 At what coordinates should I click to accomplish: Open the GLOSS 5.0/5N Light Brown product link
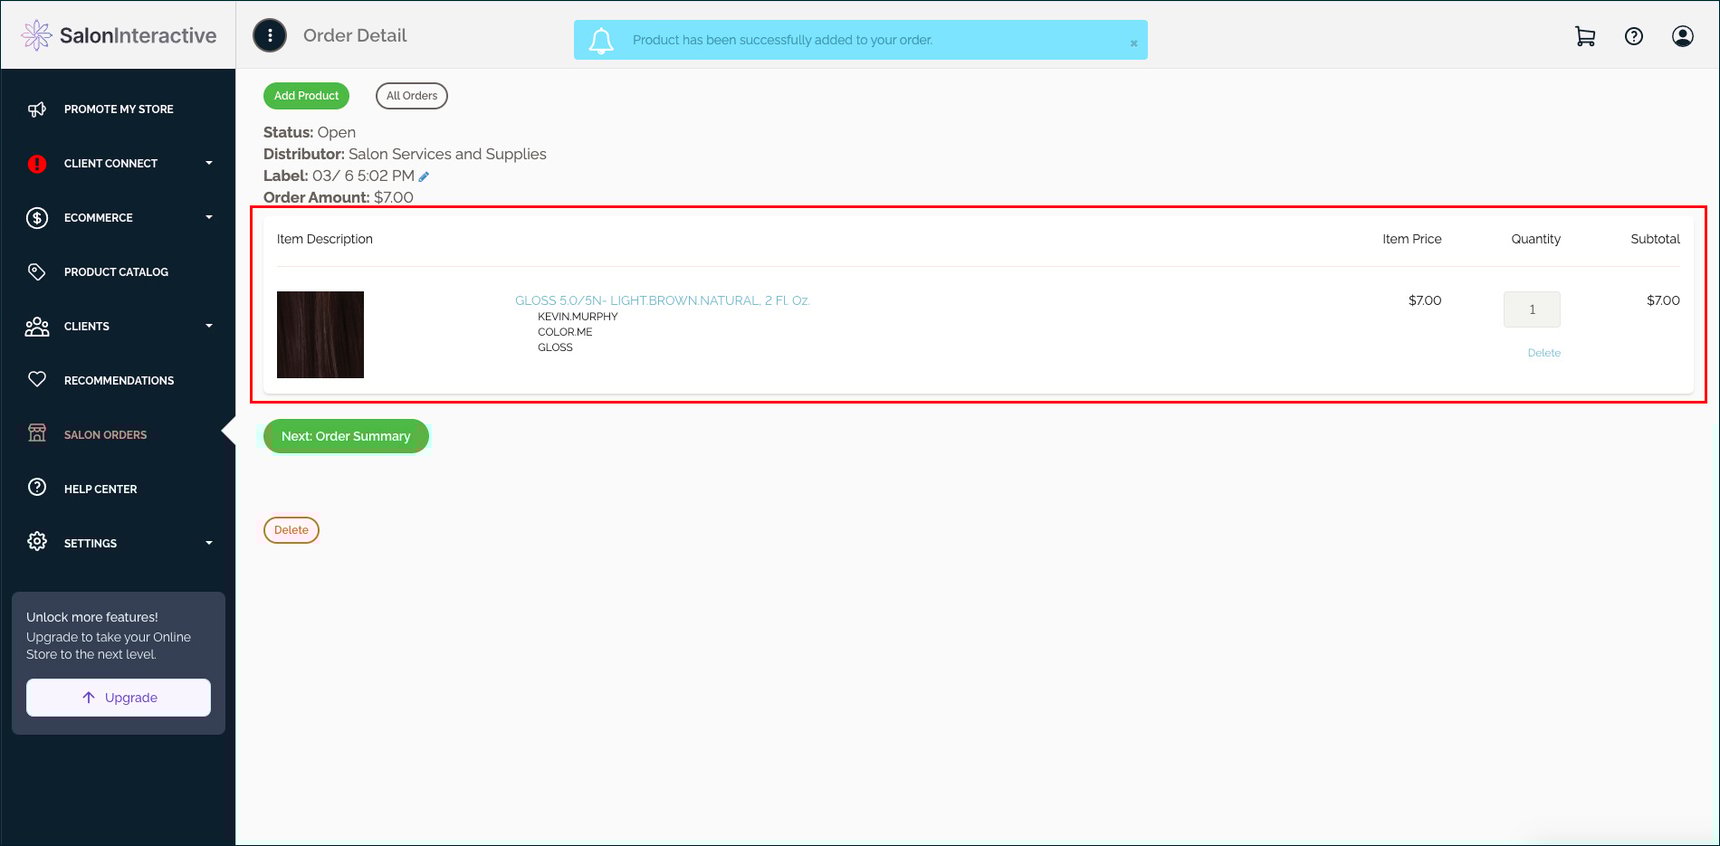click(661, 300)
